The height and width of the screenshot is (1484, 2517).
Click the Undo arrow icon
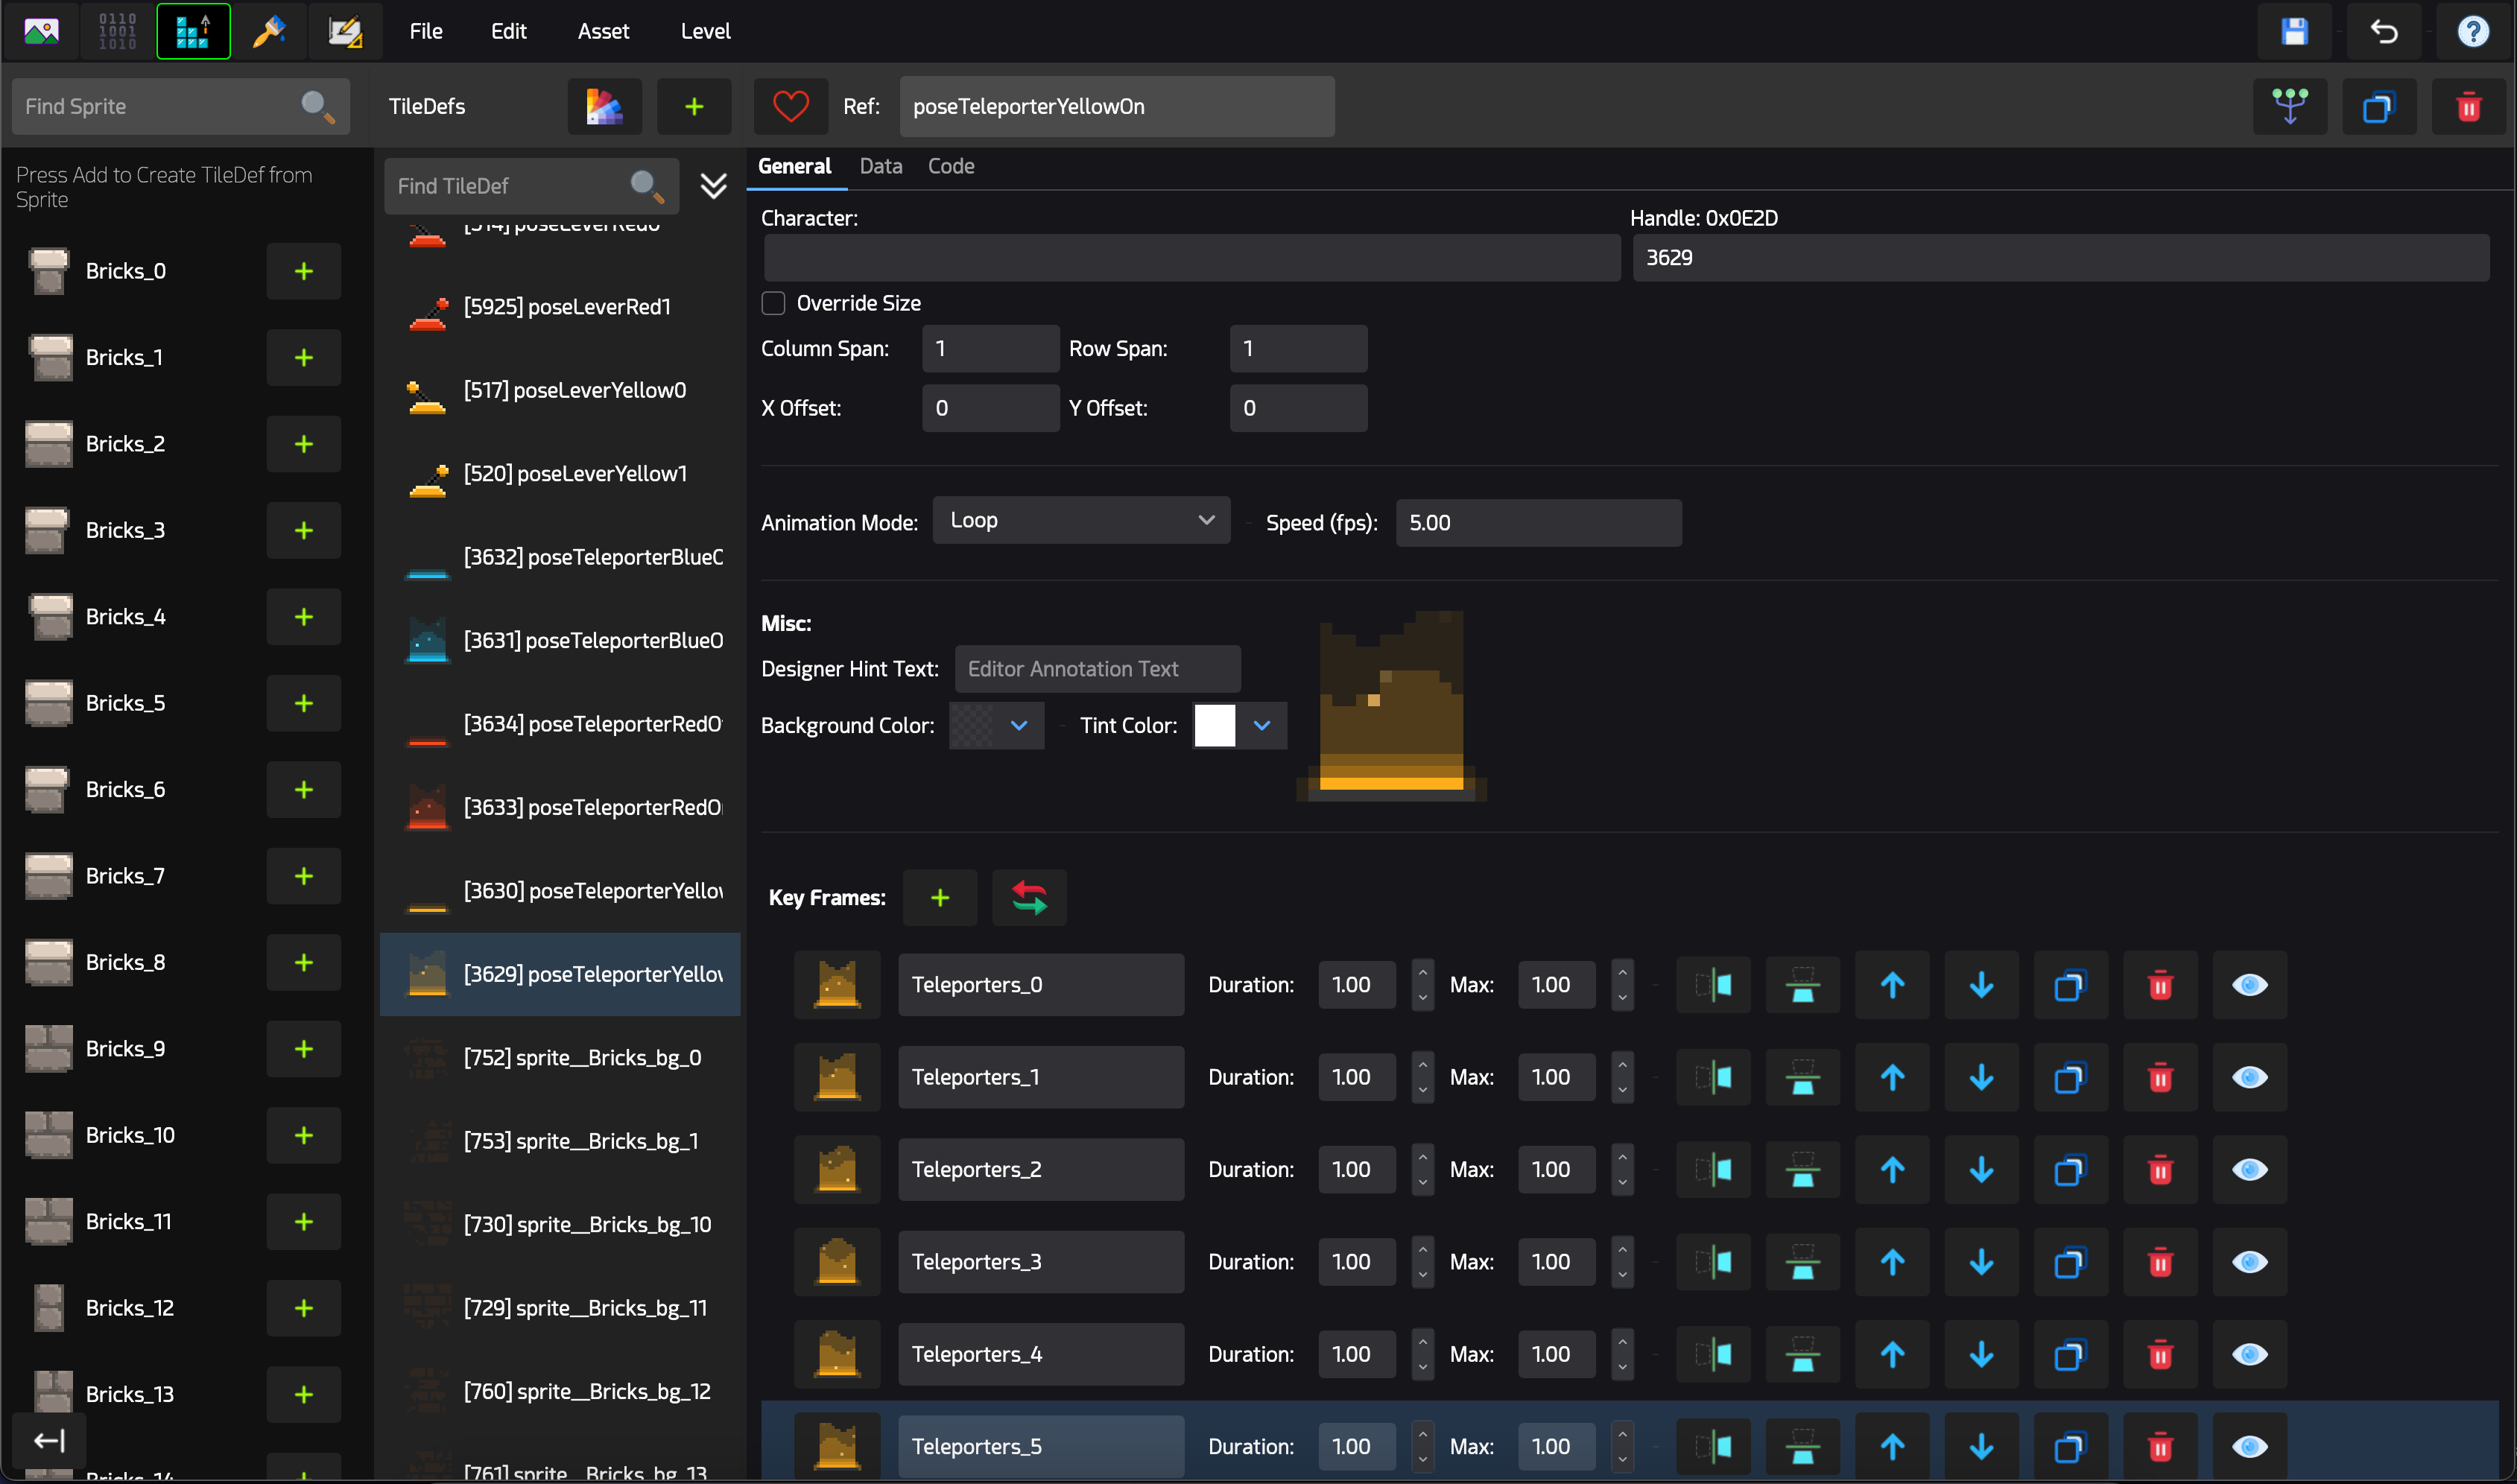[2384, 31]
